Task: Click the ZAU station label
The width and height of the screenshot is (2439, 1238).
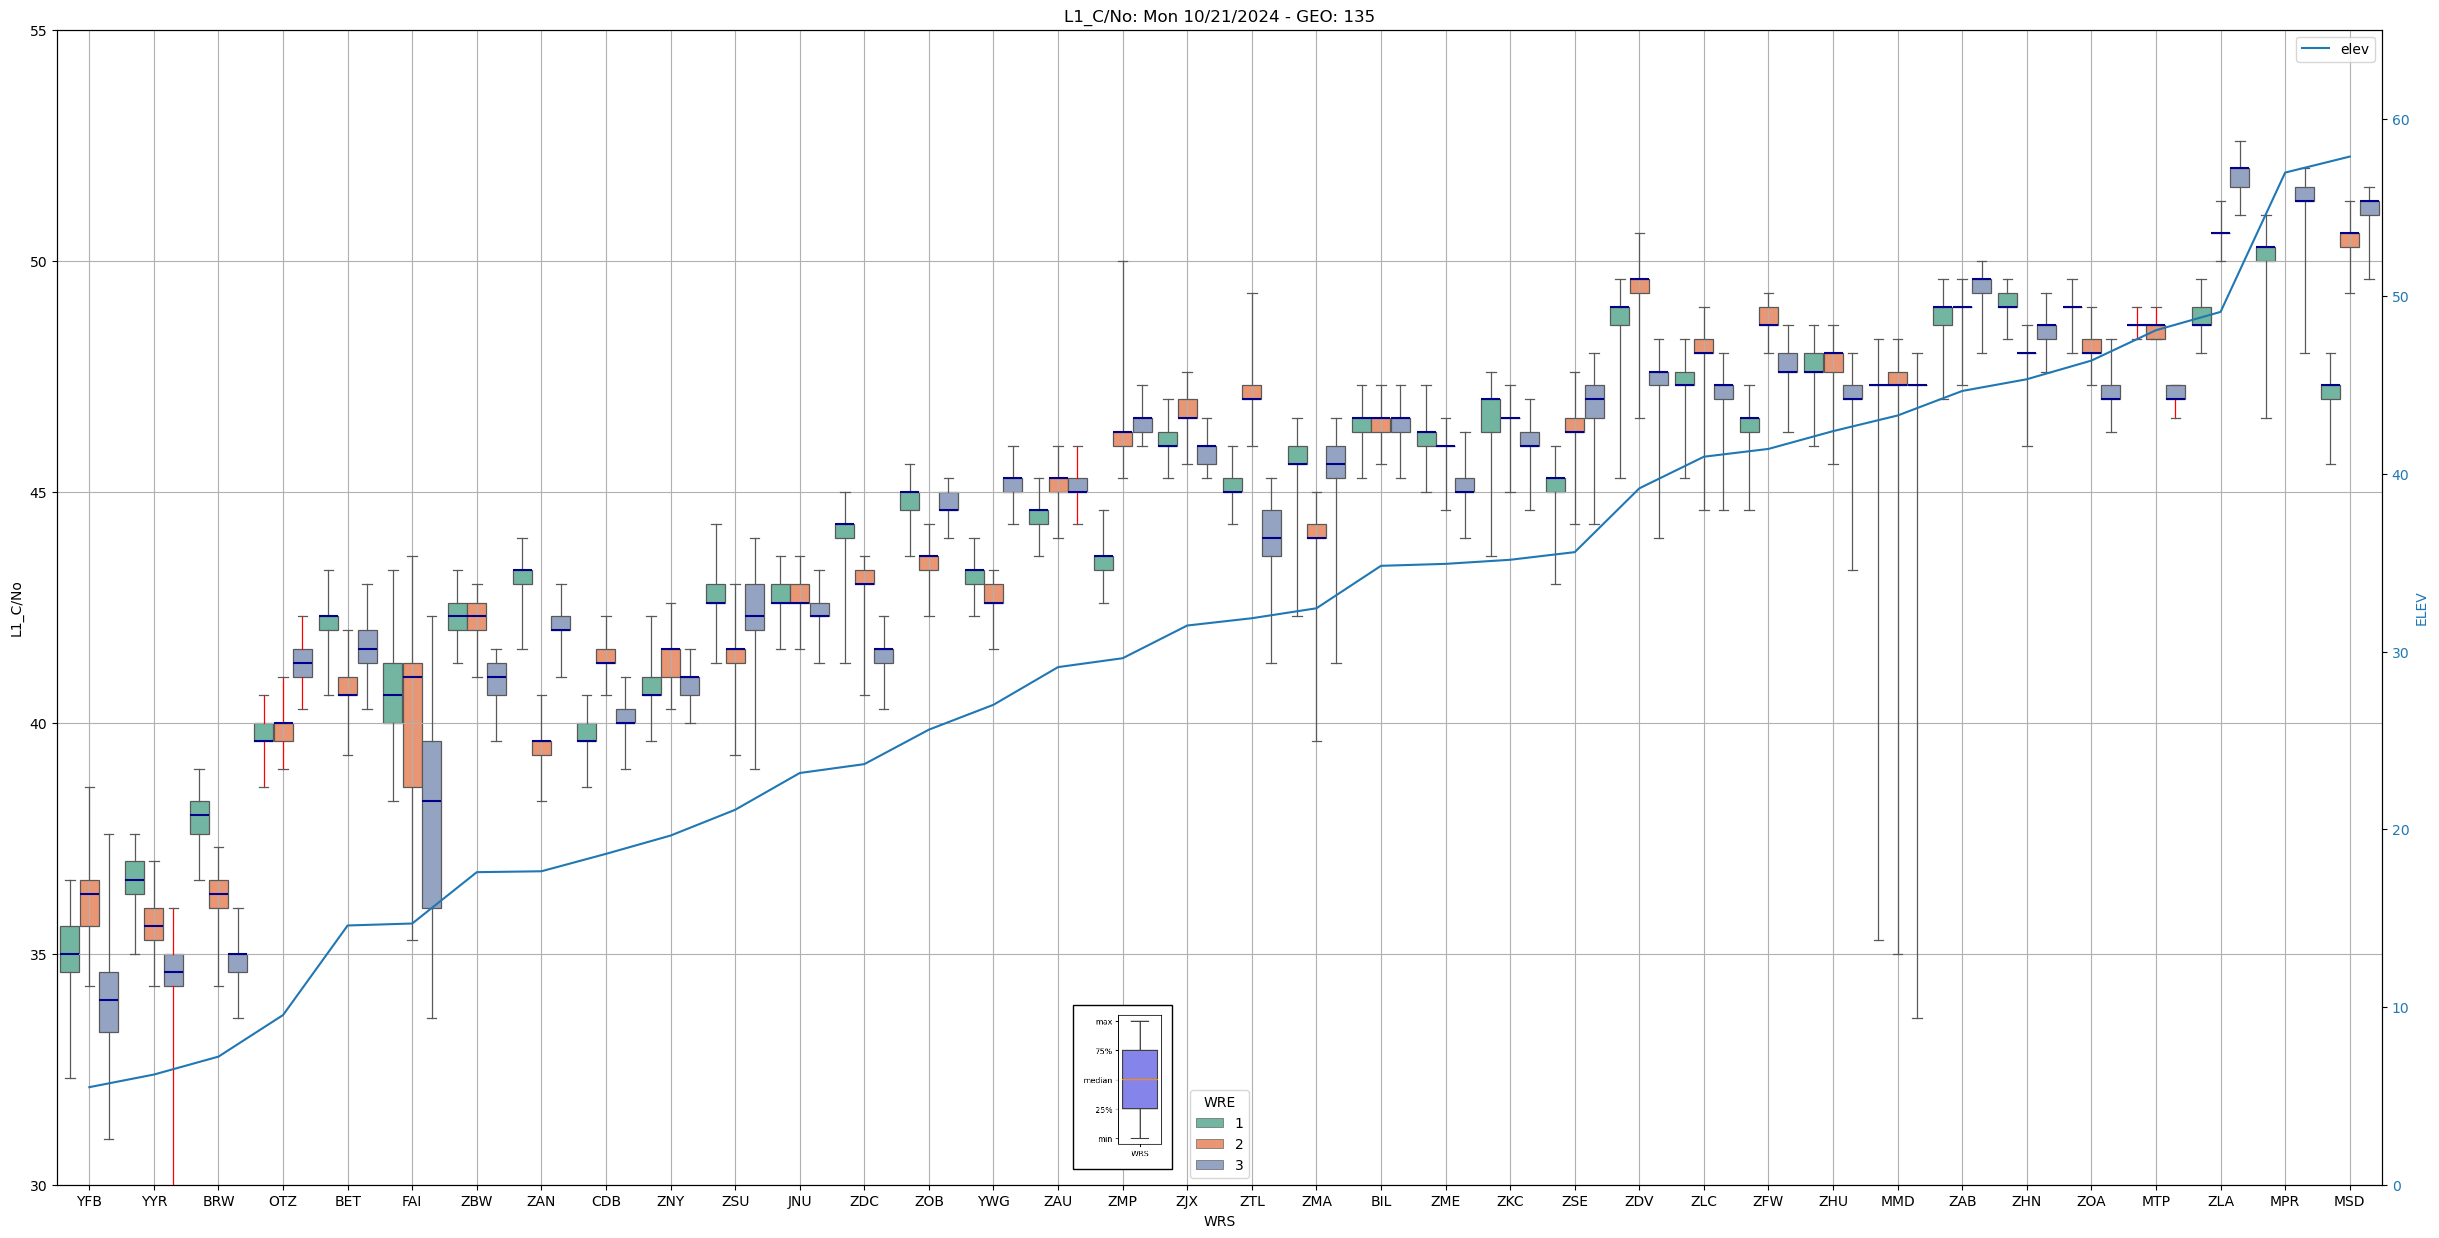Action: pos(1058,1201)
